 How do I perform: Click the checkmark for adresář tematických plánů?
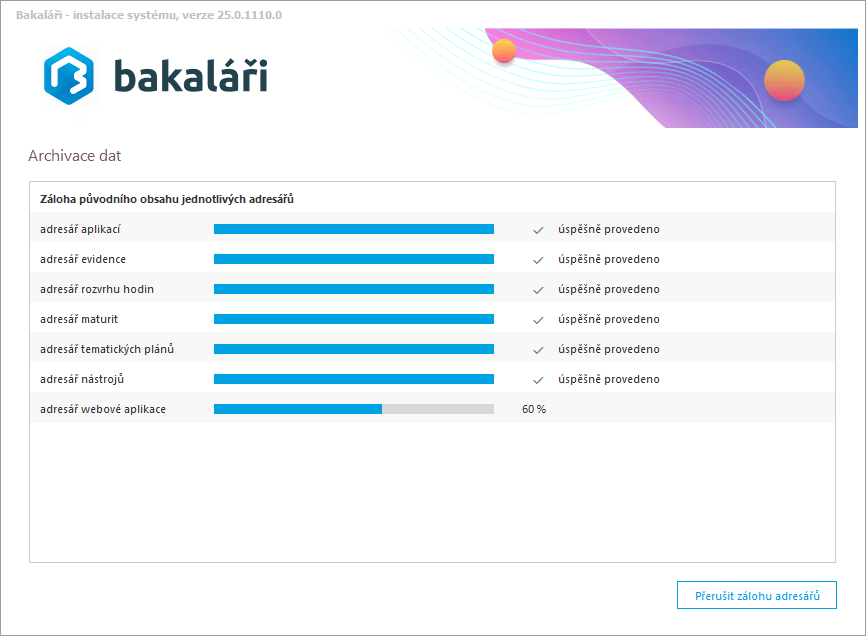click(x=538, y=350)
